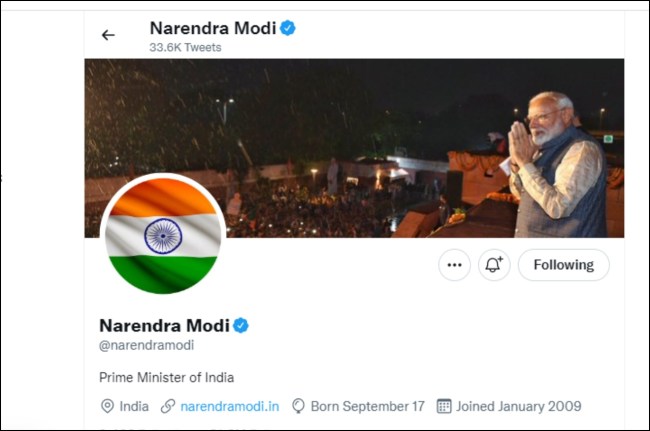Click the back arrow icon
The height and width of the screenshot is (431, 650).
pyautogui.click(x=108, y=35)
